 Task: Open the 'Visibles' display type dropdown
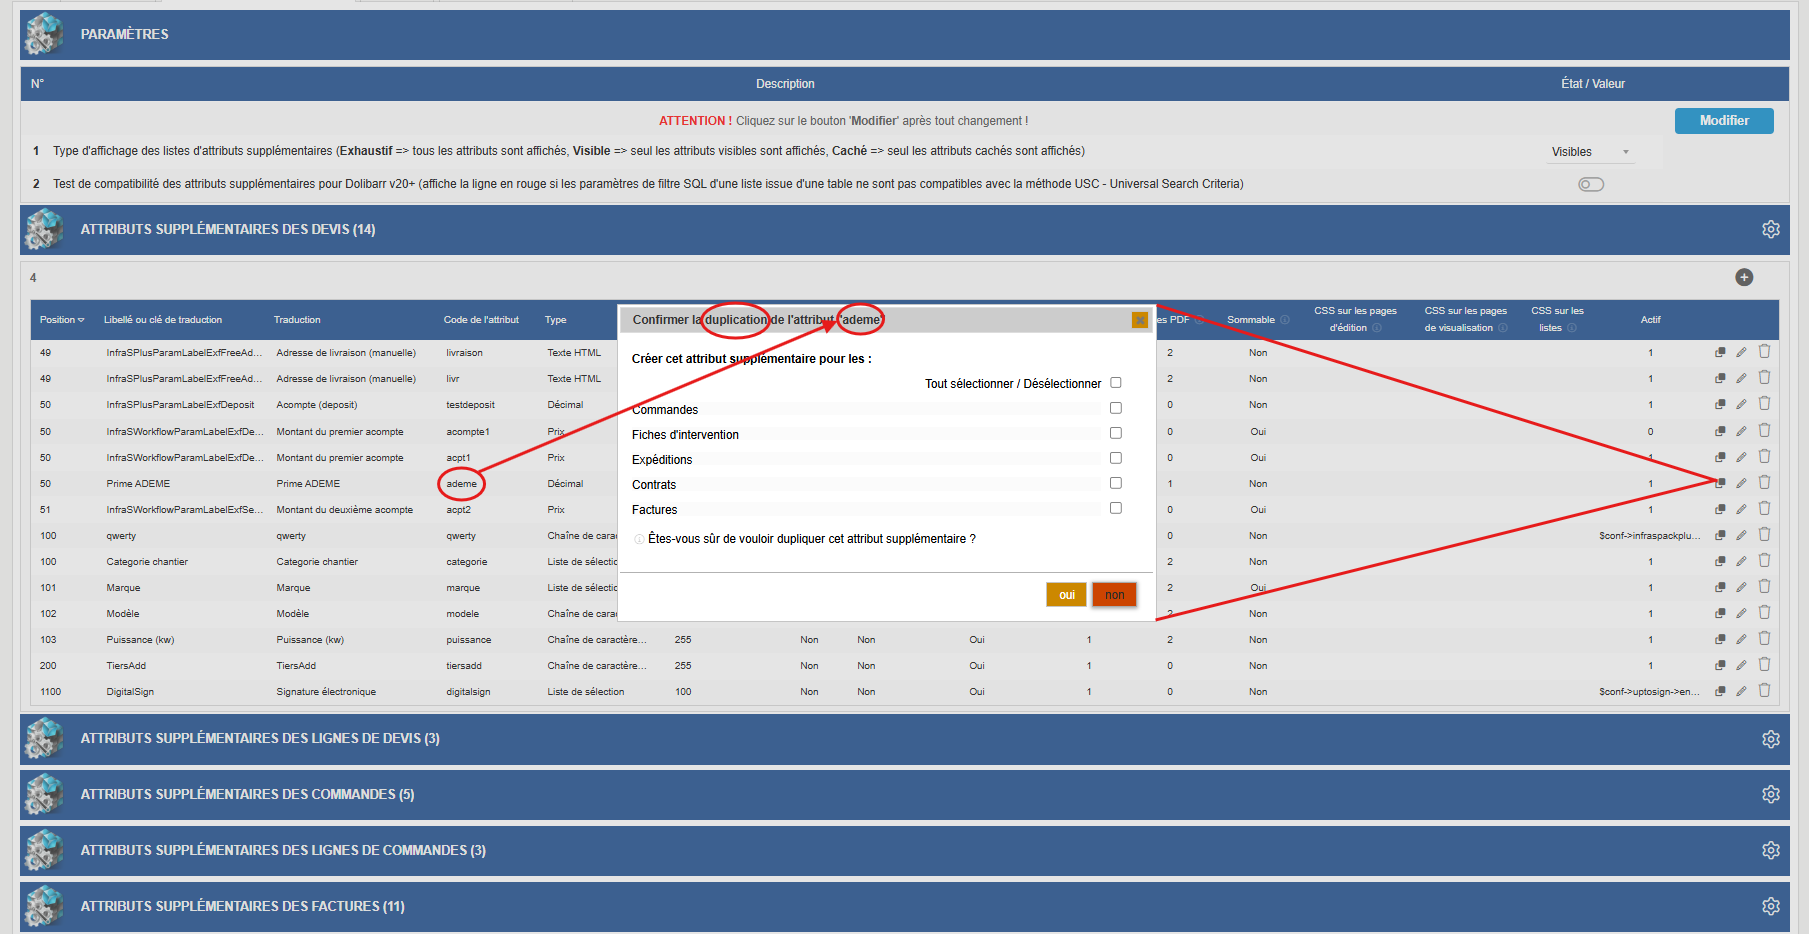(x=1591, y=152)
